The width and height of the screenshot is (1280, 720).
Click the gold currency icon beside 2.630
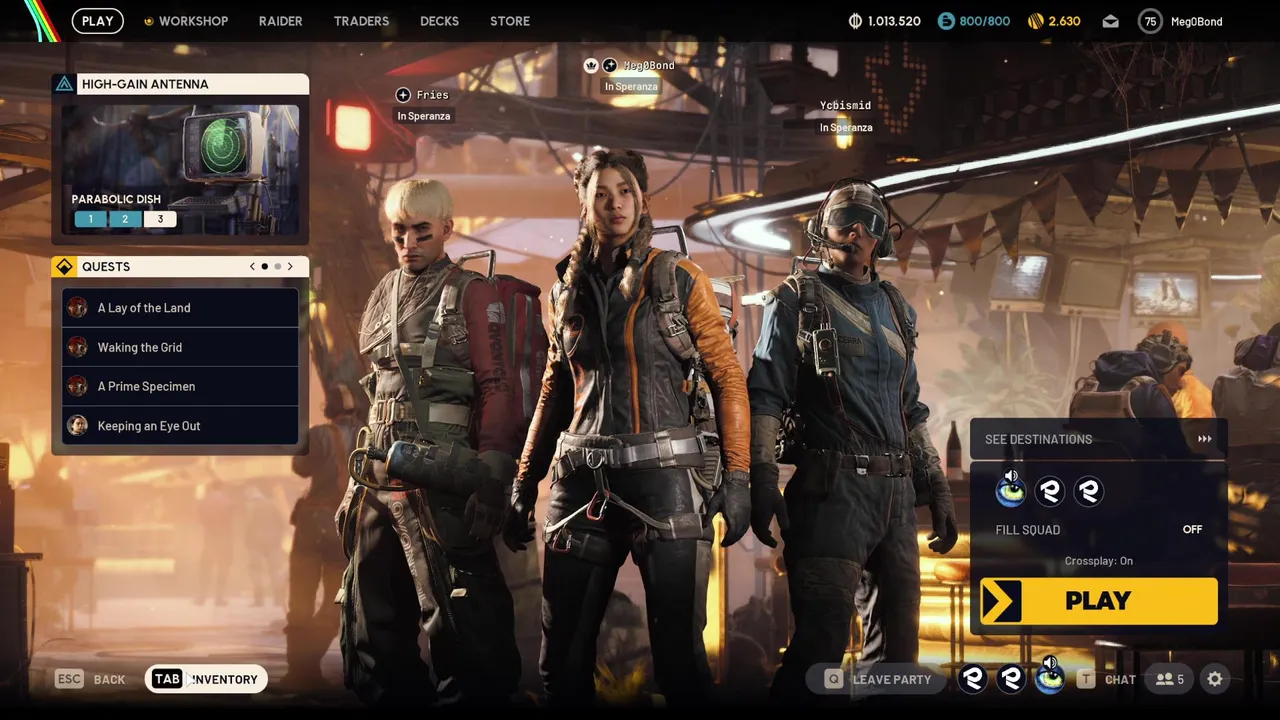point(1035,21)
